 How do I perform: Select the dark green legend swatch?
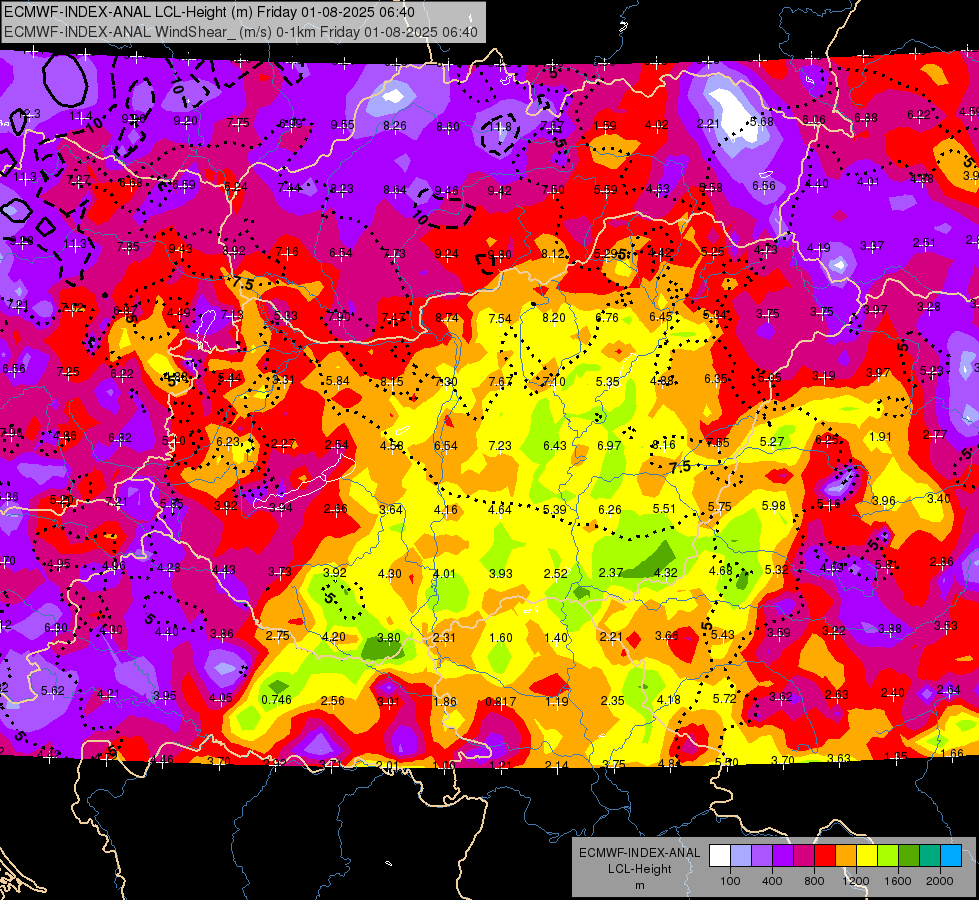(908, 856)
